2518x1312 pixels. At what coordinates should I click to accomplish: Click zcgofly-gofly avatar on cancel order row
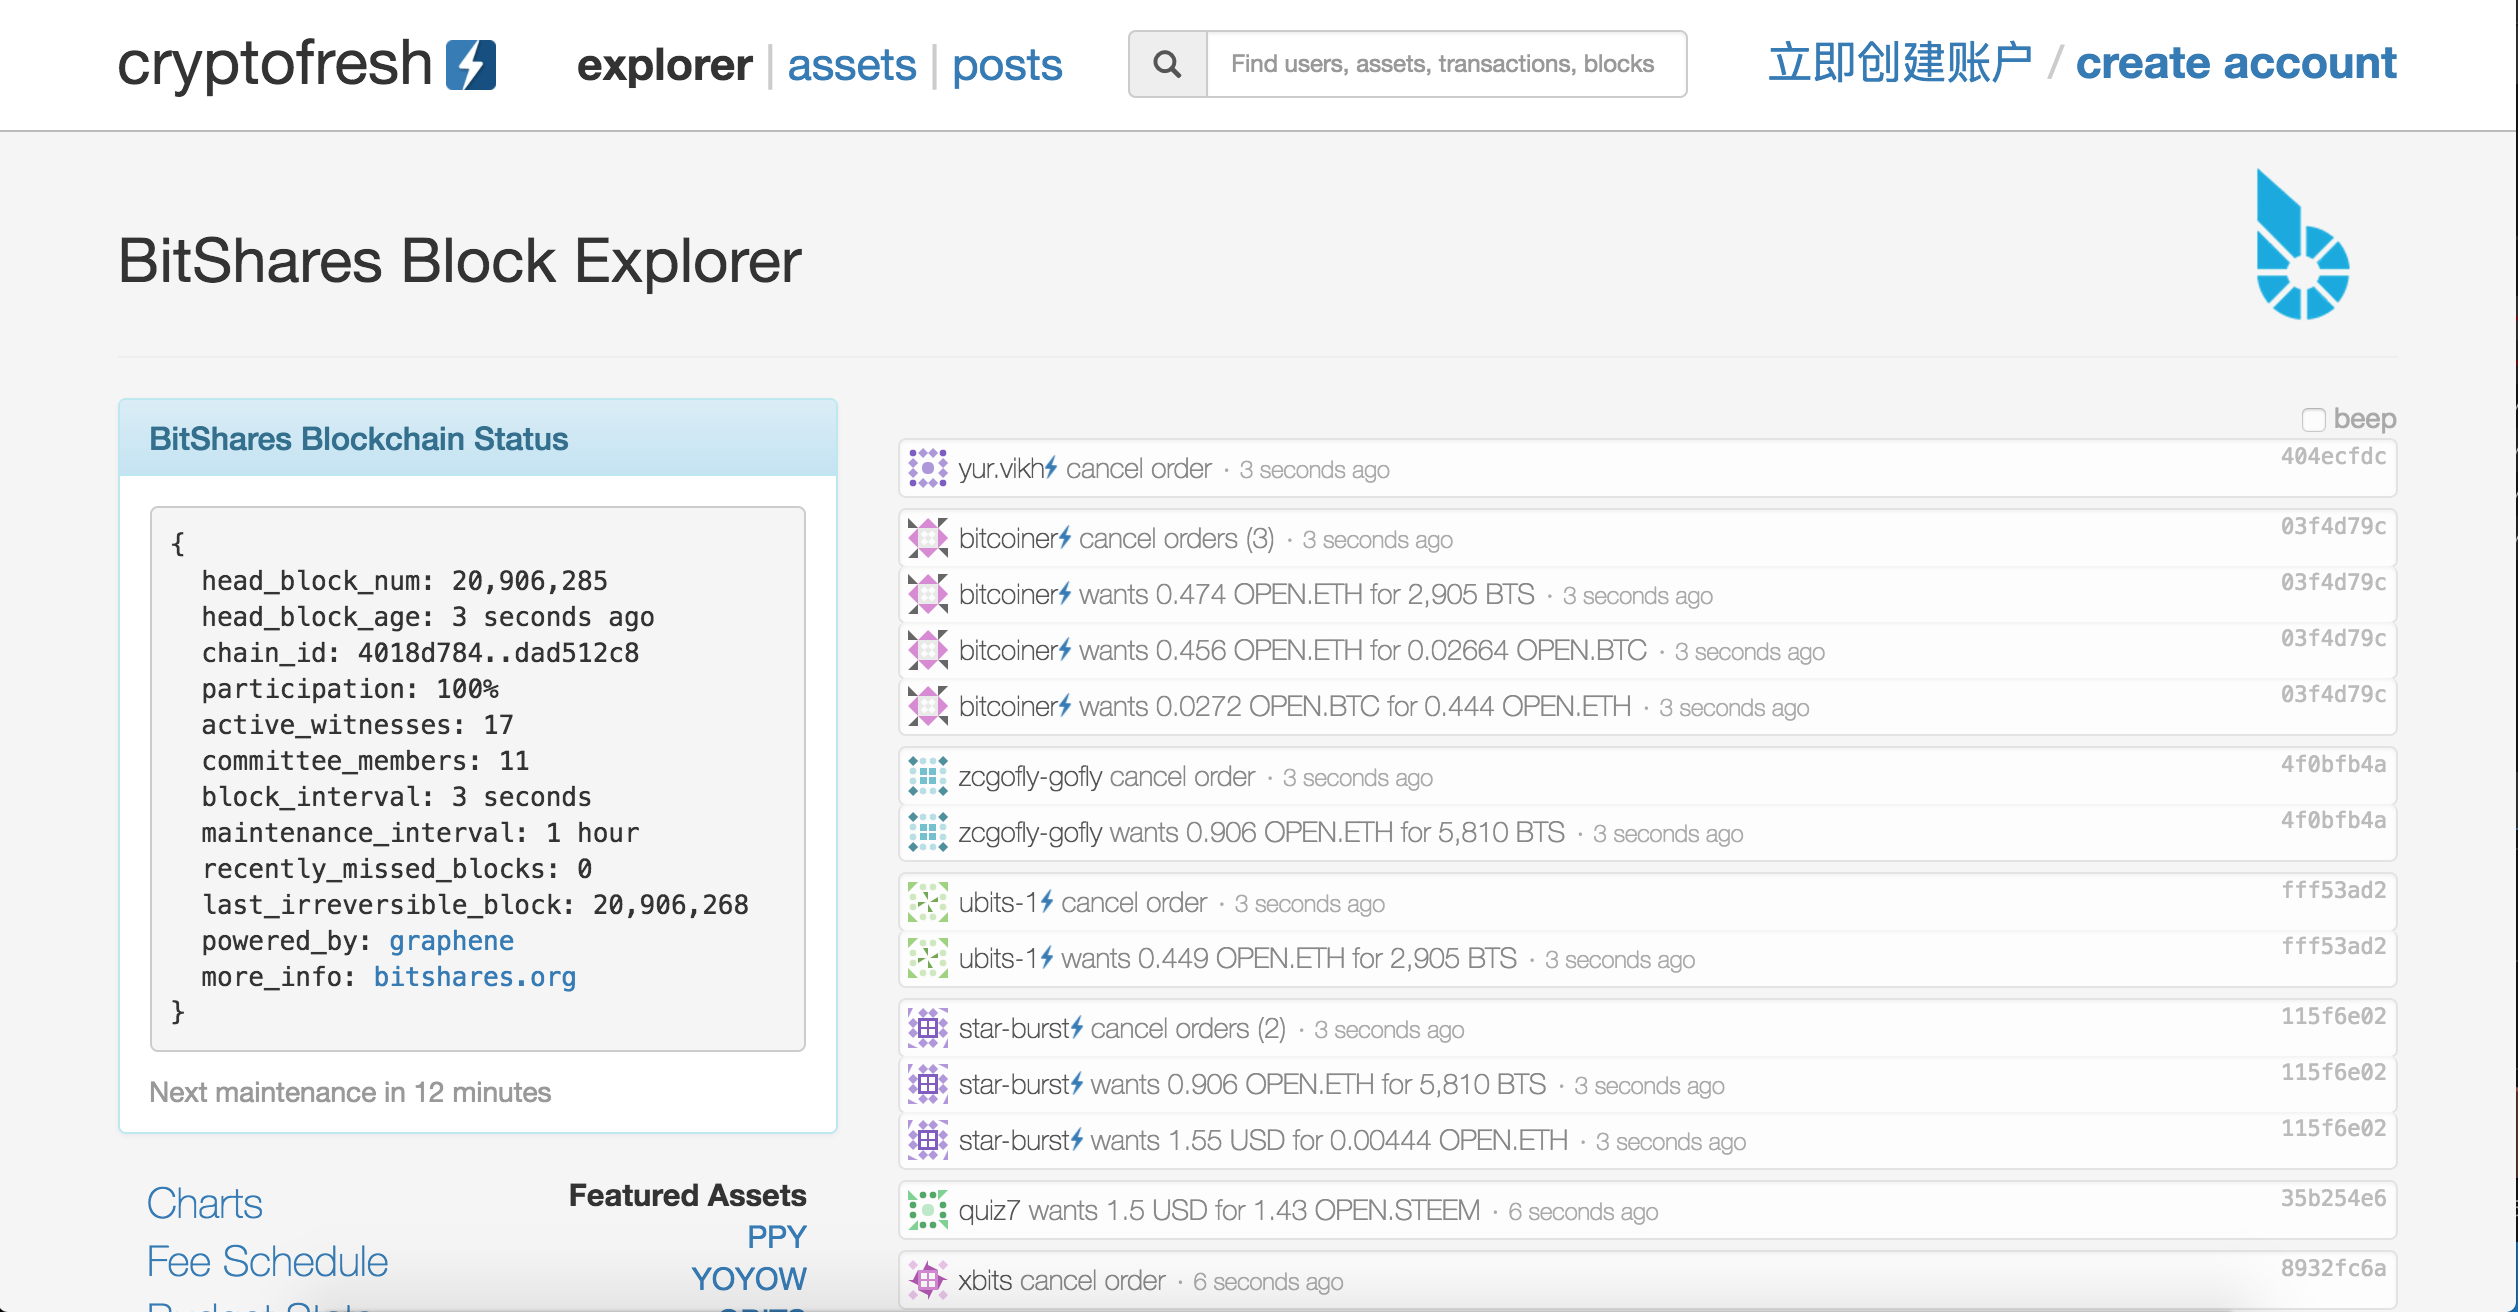(x=927, y=776)
